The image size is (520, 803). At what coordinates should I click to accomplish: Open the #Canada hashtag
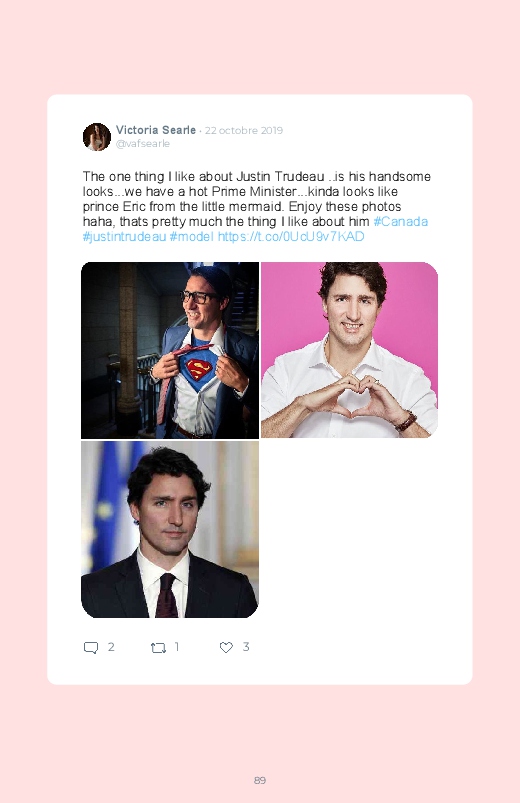coord(401,221)
